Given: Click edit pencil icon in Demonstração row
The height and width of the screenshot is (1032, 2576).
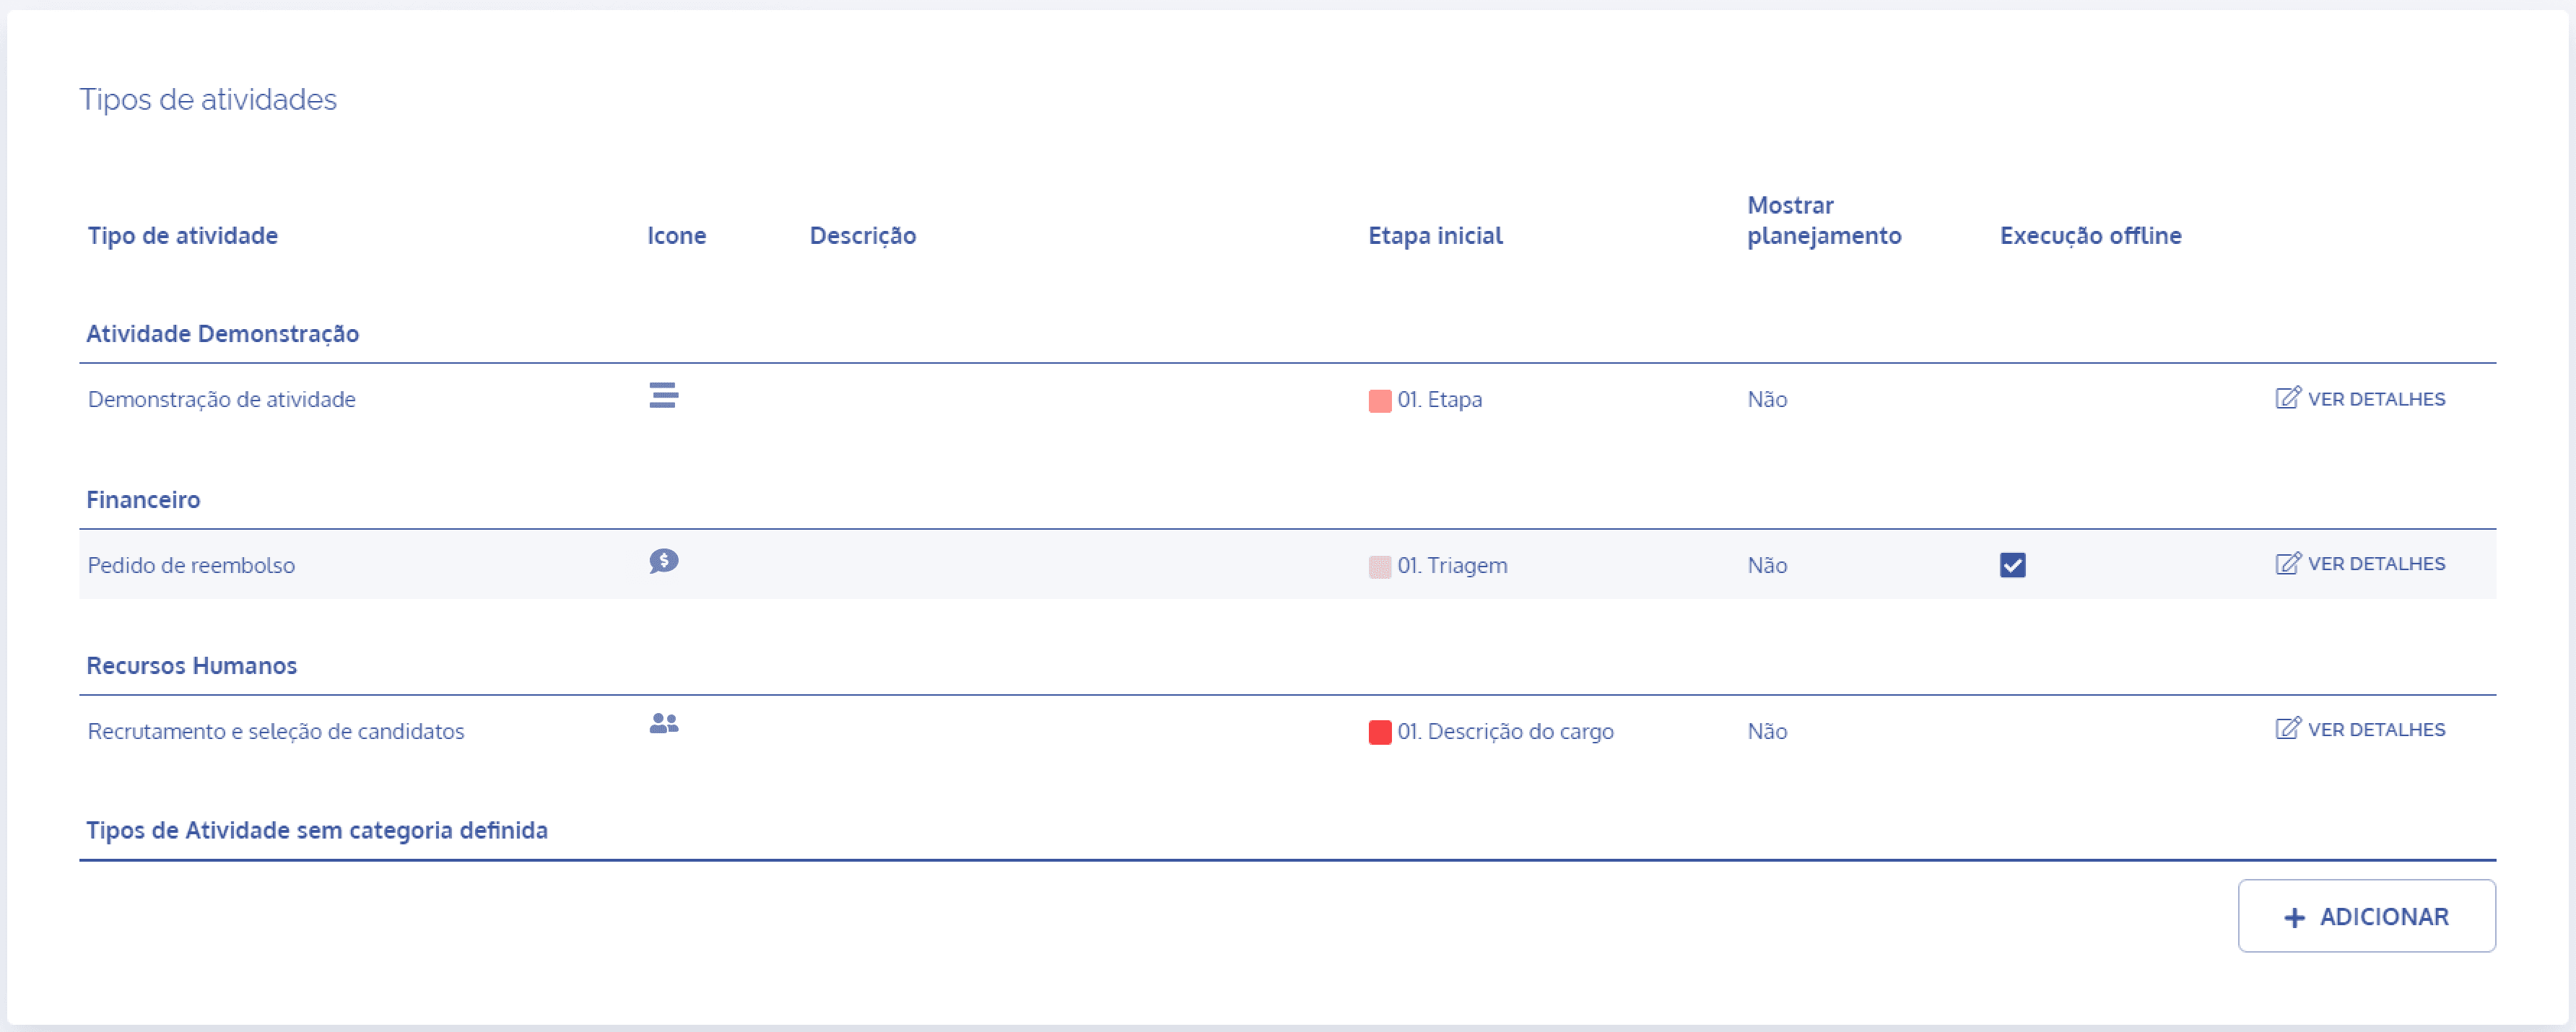Looking at the screenshot, I should coord(2287,398).
